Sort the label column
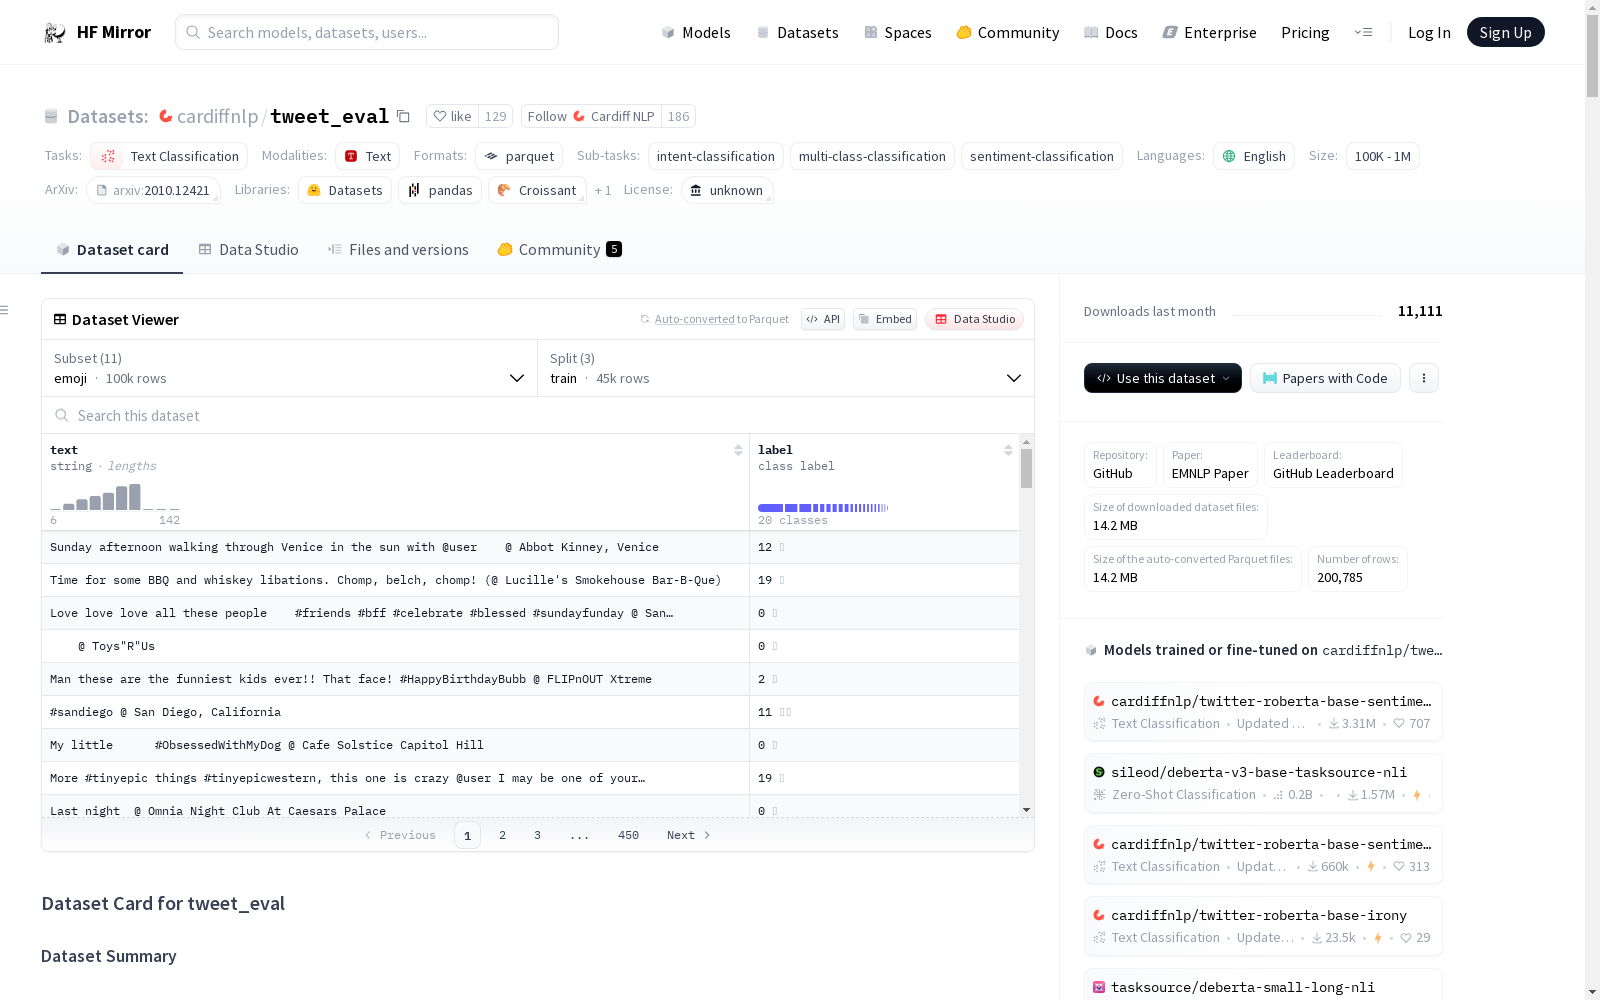The width and height of the screenshot is (1600, 1000). click(x=1008, y=450)
